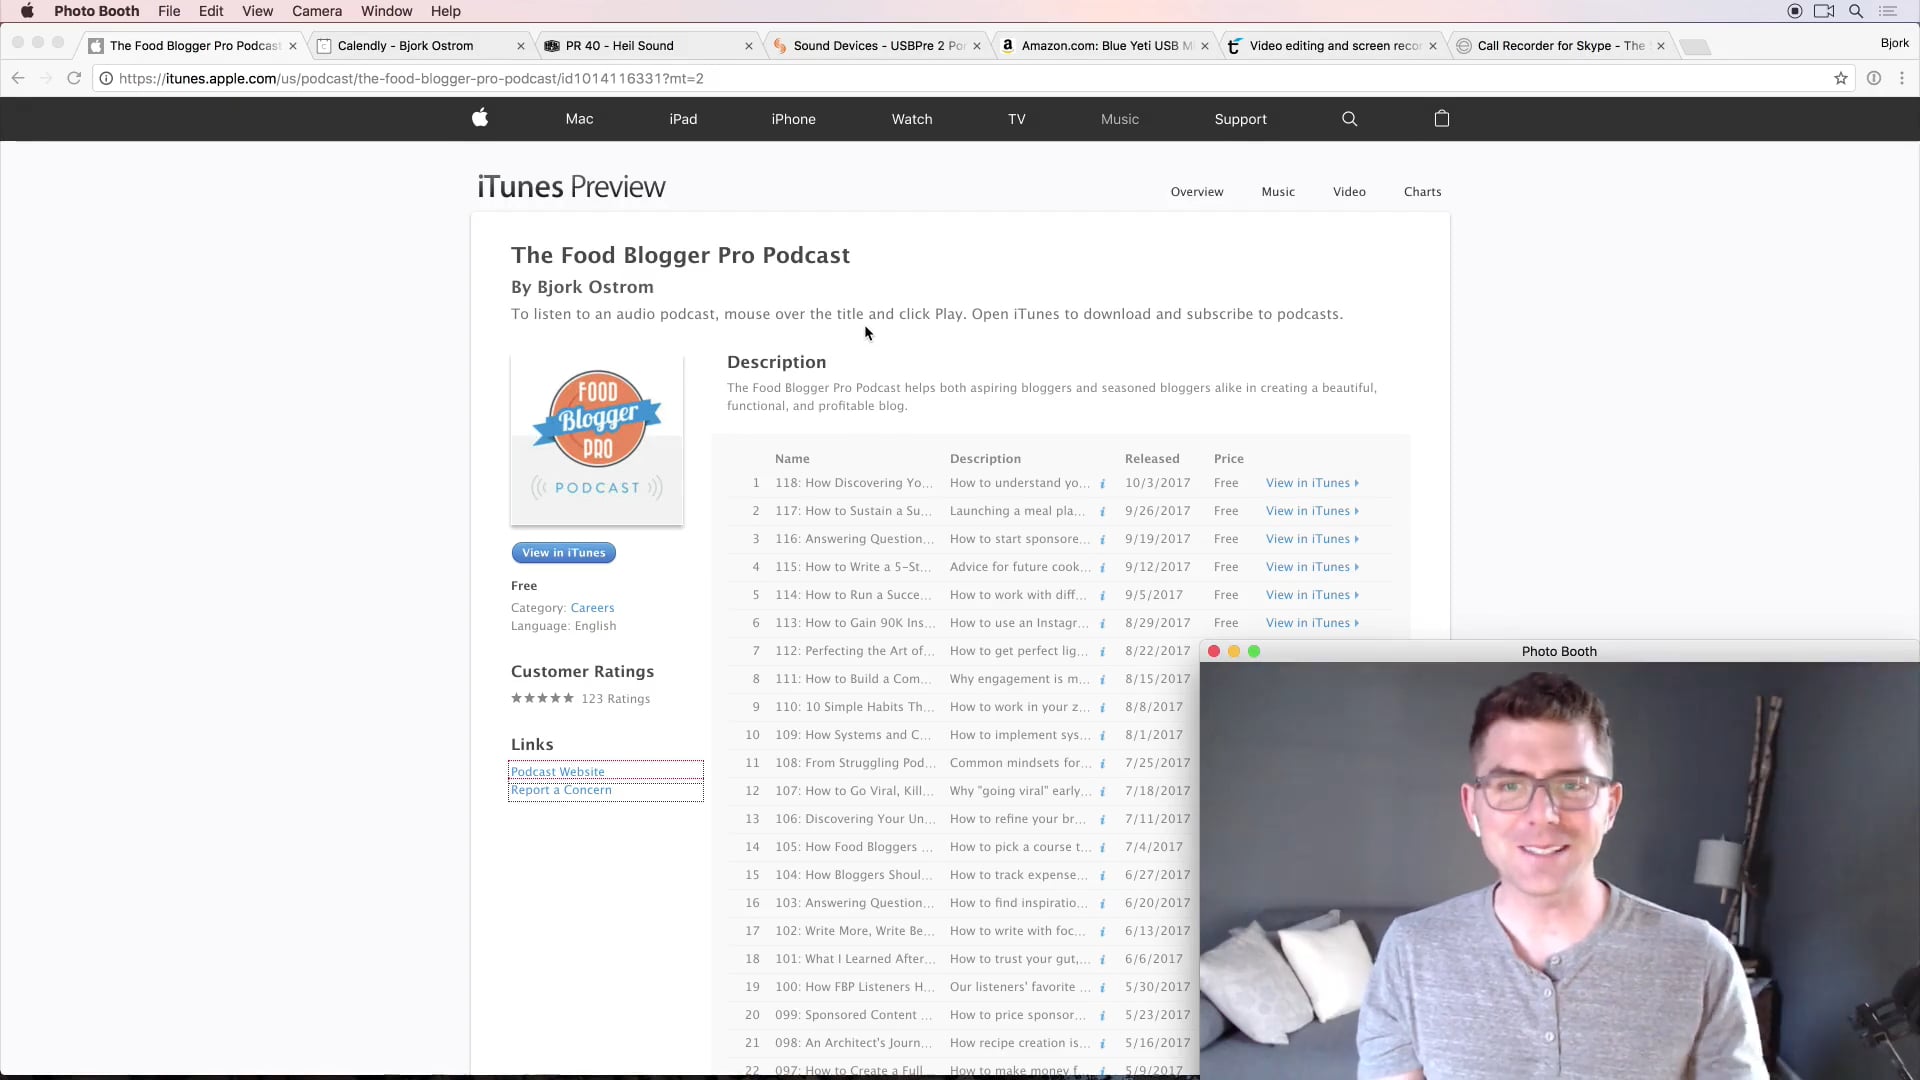
Task: Open the Podcast Website link
Action: (557, 772)
